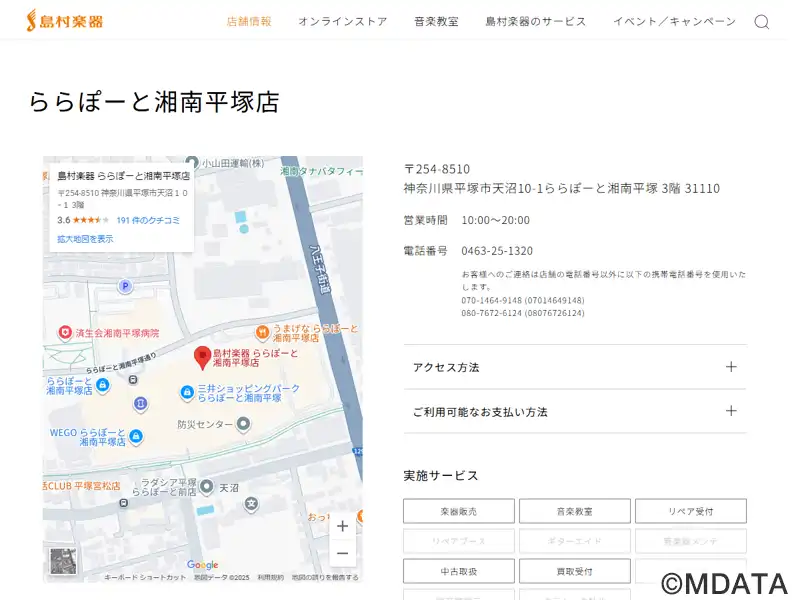Click the 済生会湘南平塚病院 hospital marker
This screenshot has height=600, width=800.
click(65, 332)
